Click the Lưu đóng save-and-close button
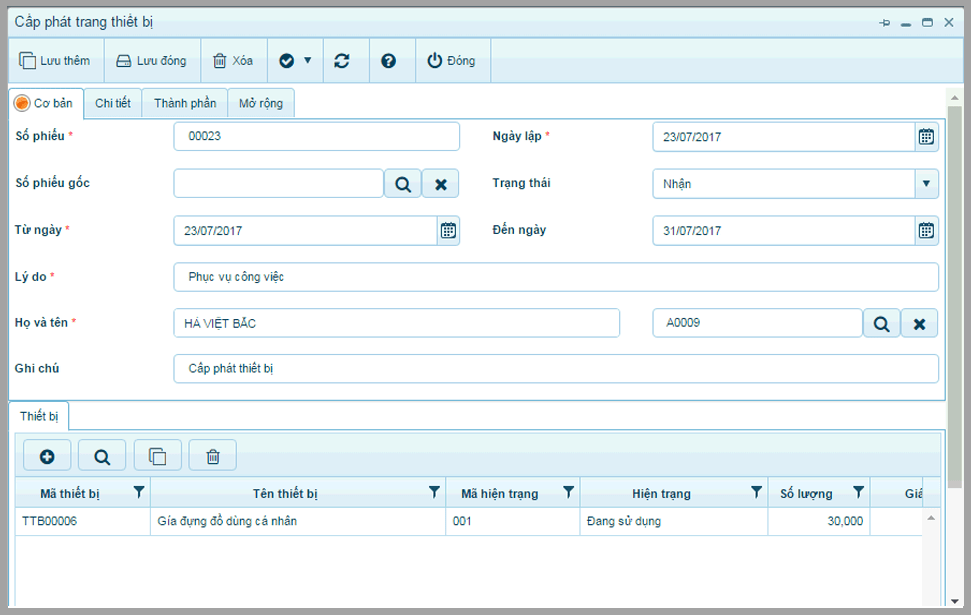This screenshot has height=615, width=971. [x=152, y=61]
